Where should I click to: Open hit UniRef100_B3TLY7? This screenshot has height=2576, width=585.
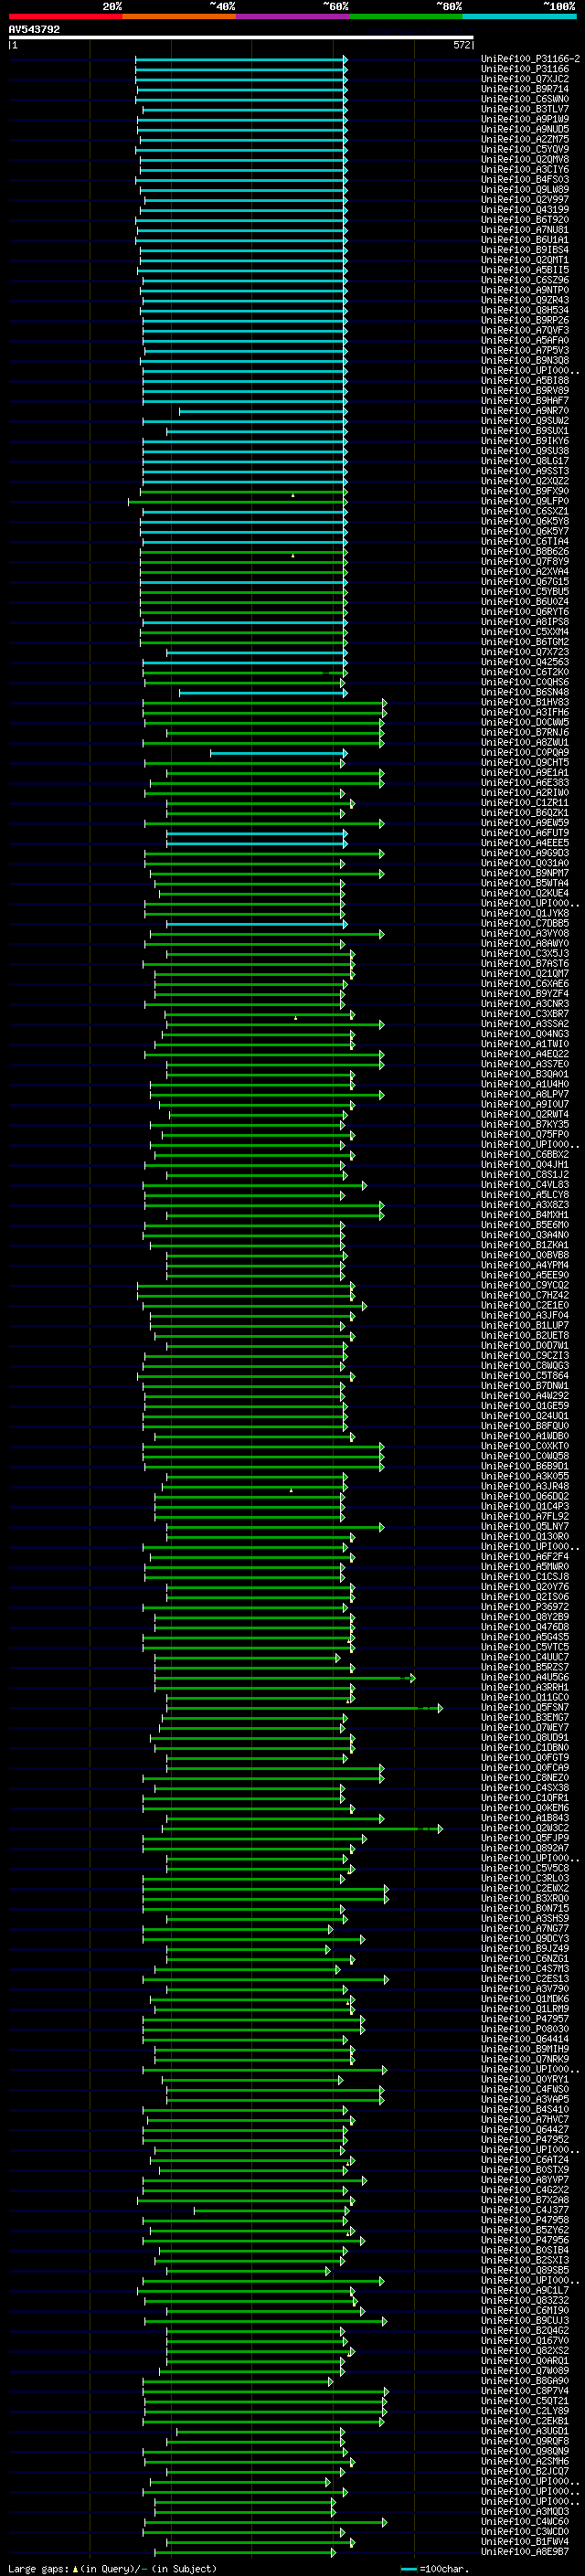(x=525, y=109)
